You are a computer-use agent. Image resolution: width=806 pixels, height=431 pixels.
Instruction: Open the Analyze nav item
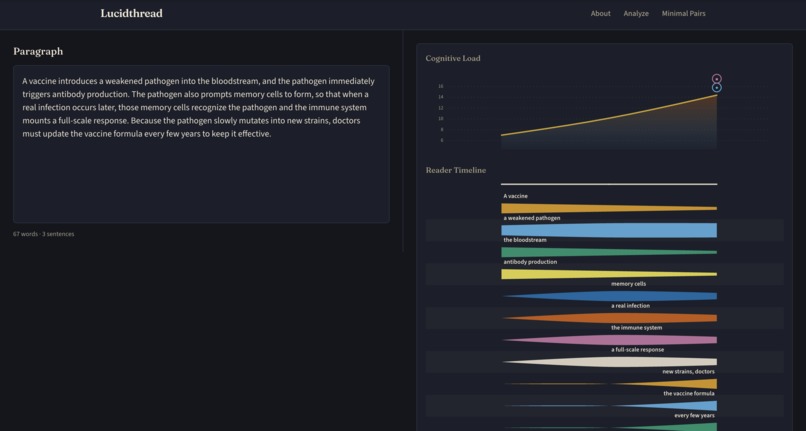tap(636, 13)
